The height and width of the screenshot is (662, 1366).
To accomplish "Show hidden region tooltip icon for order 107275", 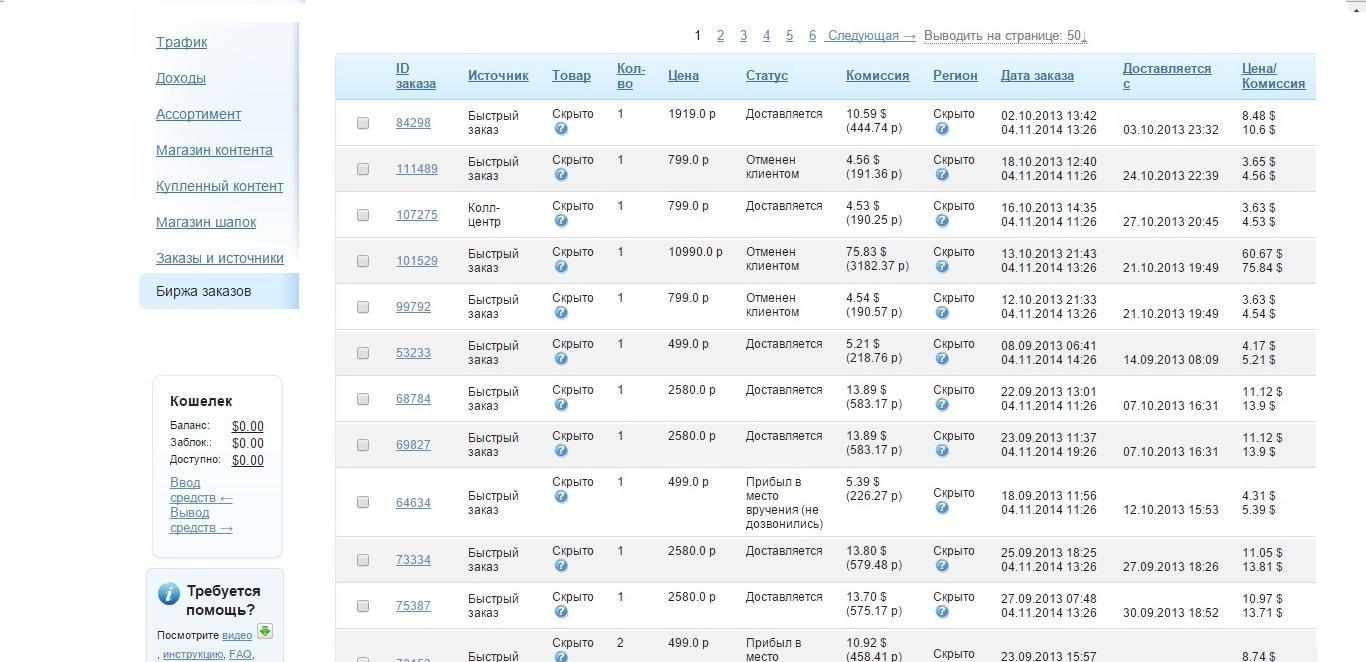I will (942, 221).
